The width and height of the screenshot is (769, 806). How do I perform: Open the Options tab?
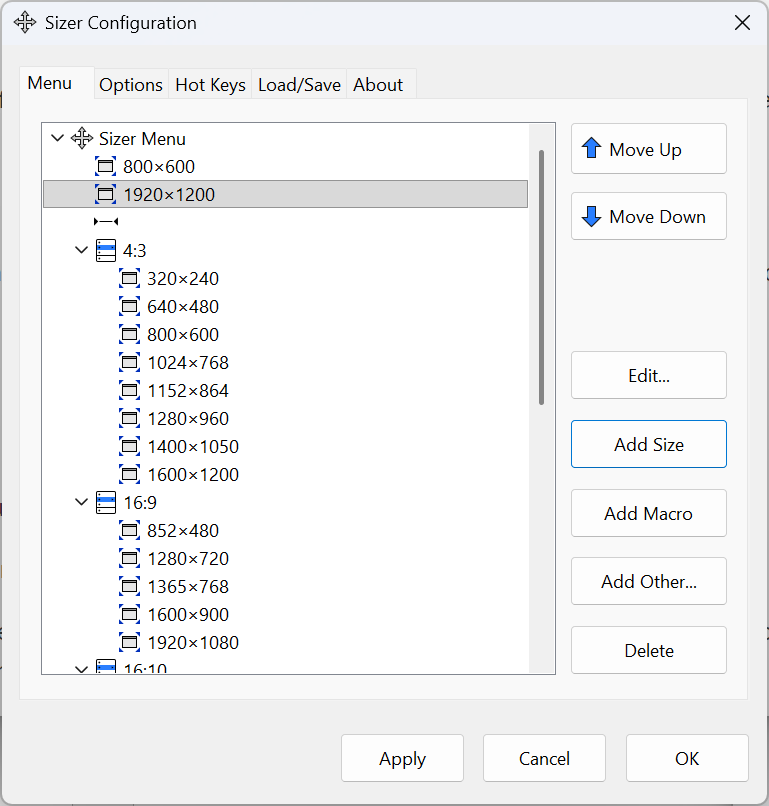(x=131, y=85)
